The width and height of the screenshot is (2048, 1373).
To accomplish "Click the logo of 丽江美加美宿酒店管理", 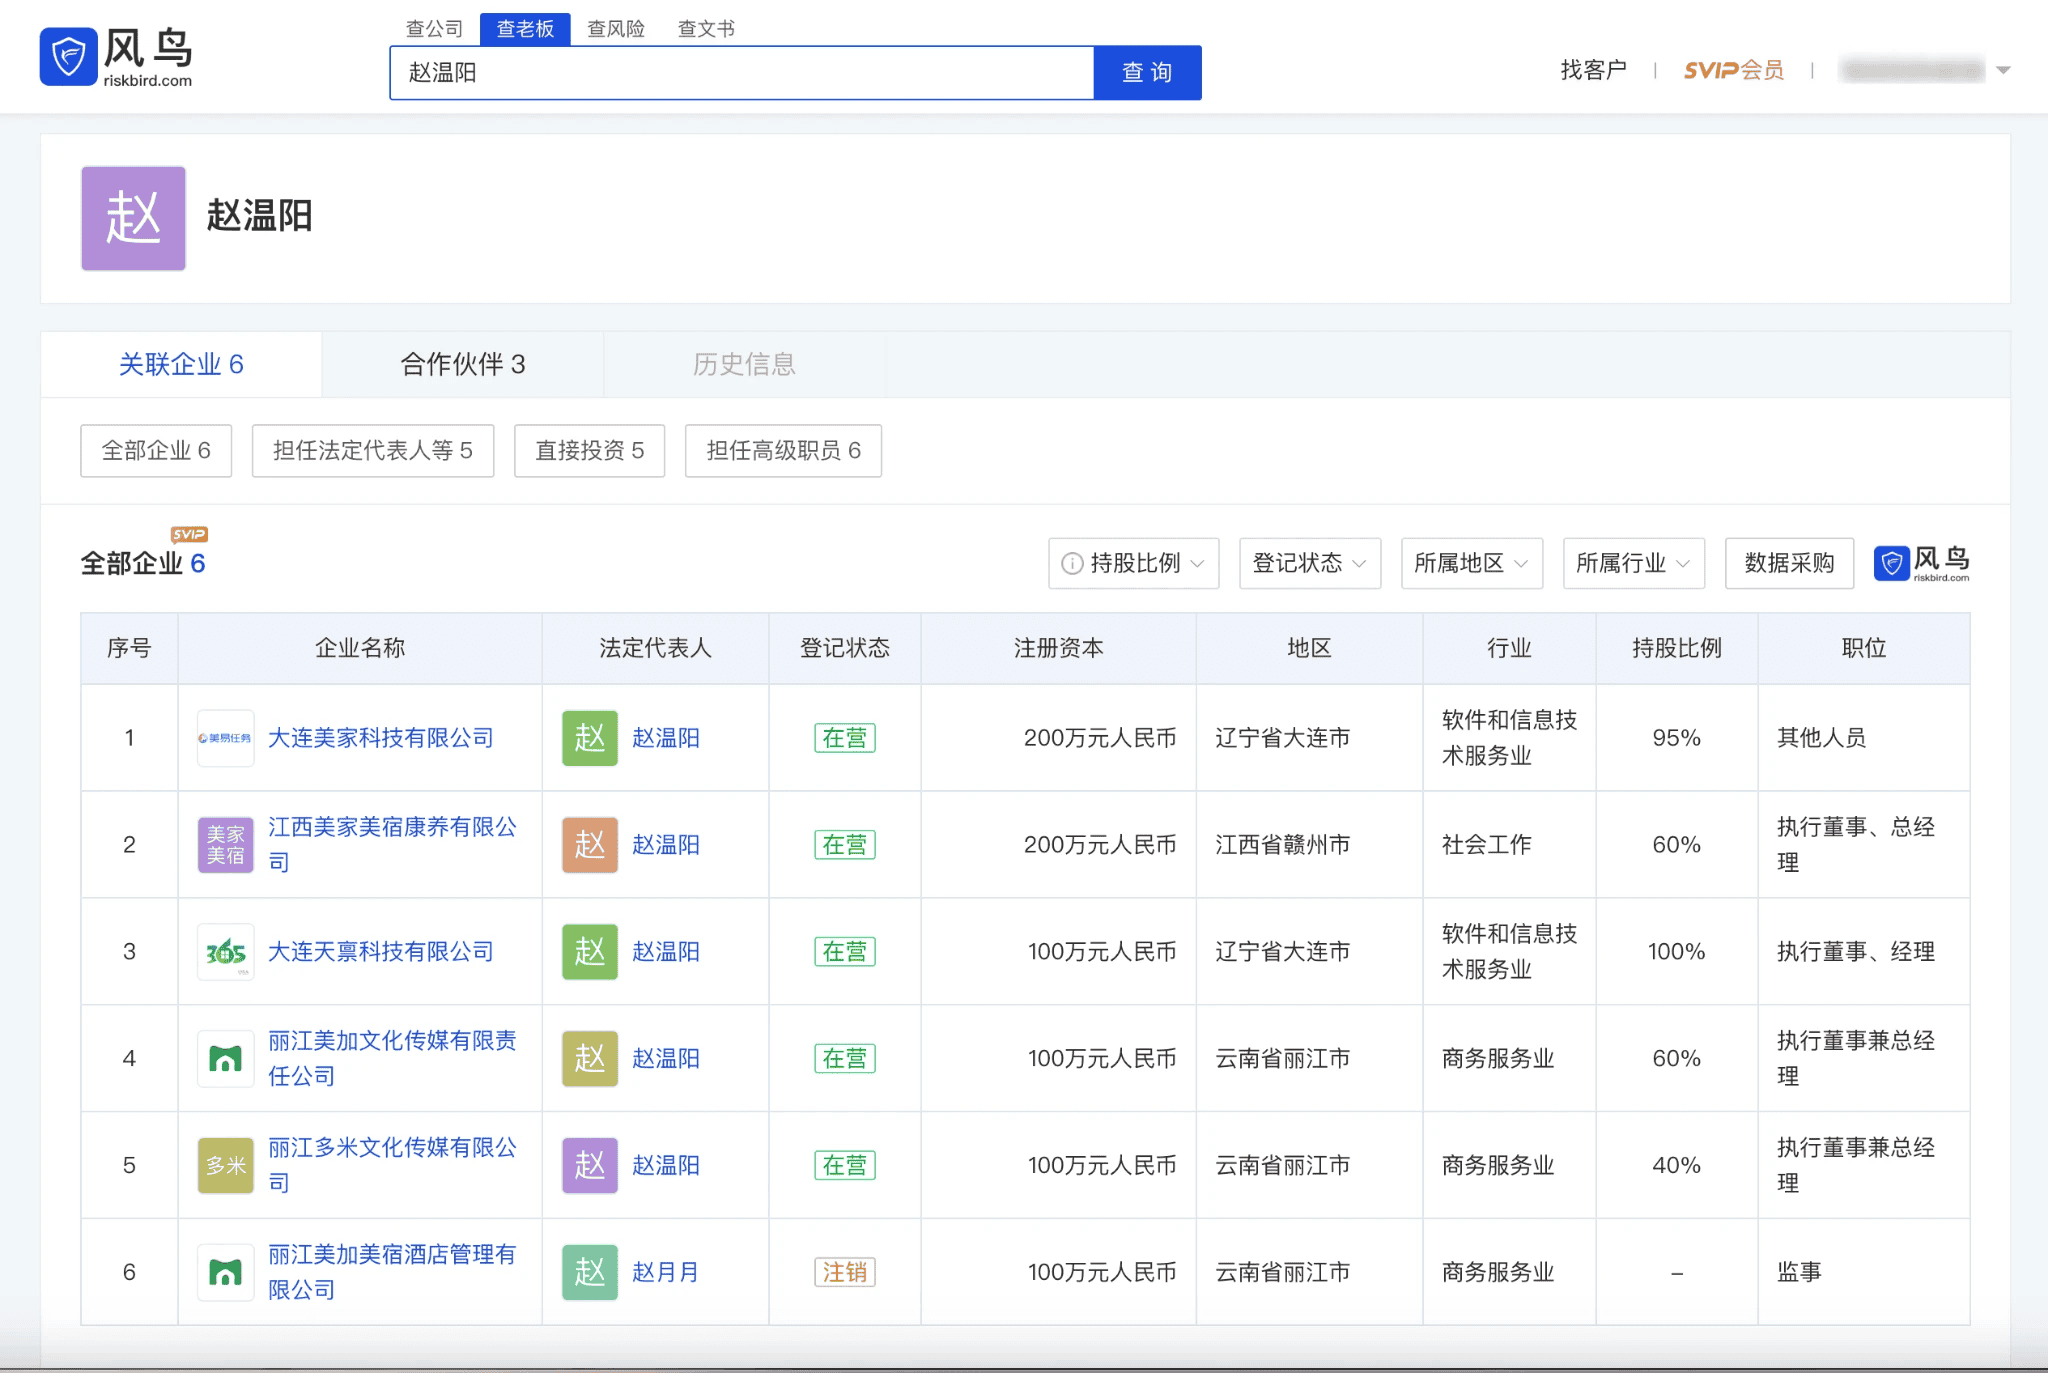I will pyautogui.click(x=225, y=1273).
